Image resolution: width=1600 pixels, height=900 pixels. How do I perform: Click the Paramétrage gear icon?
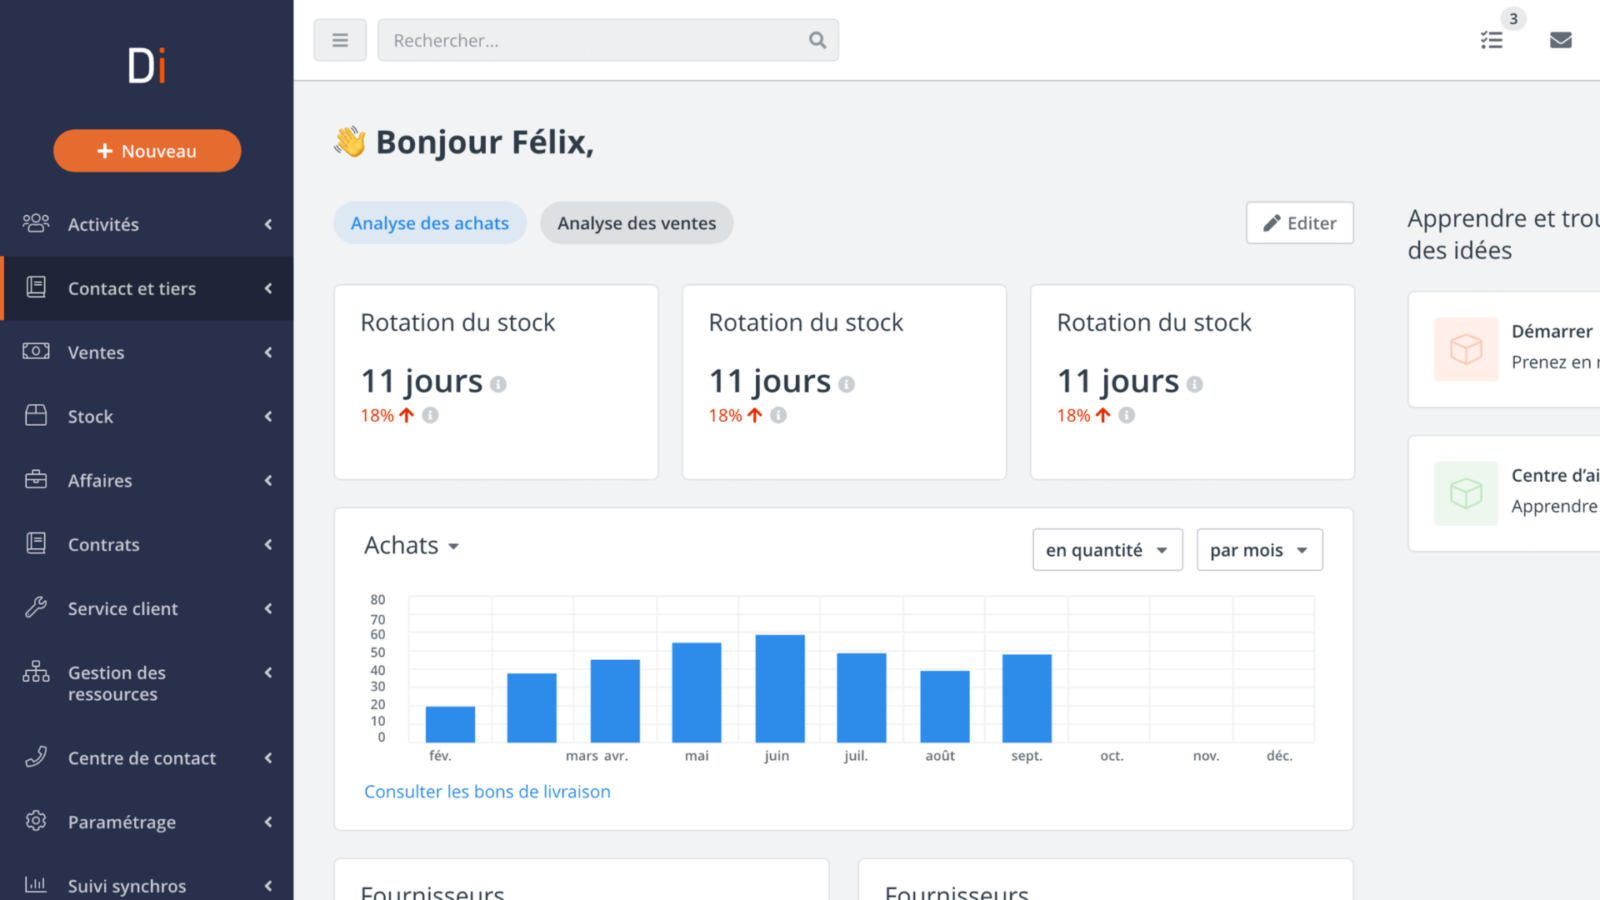36,821
